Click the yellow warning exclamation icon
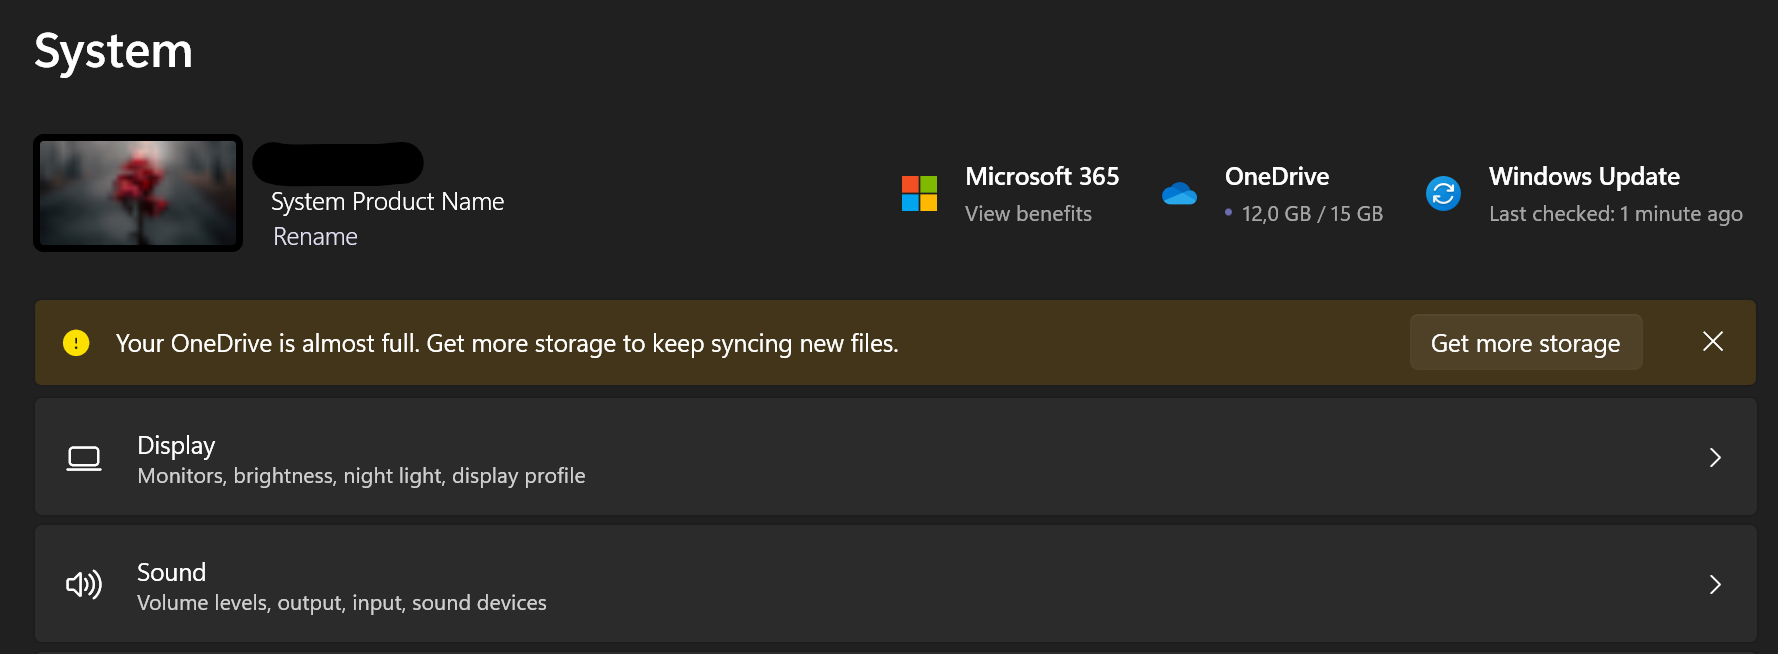Viewport: 1778px width, 654px height. tap(76, 343)
